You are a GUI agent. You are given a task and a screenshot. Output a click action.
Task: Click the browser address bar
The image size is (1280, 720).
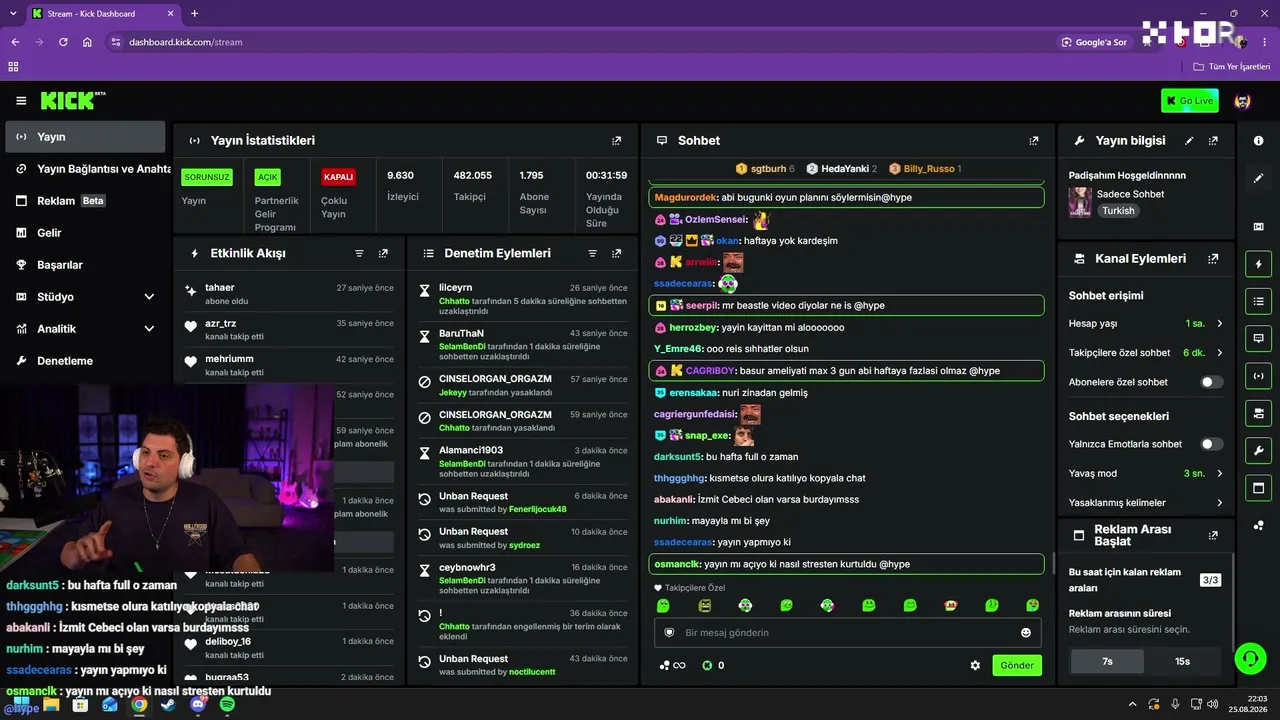(x=580, y=42)
